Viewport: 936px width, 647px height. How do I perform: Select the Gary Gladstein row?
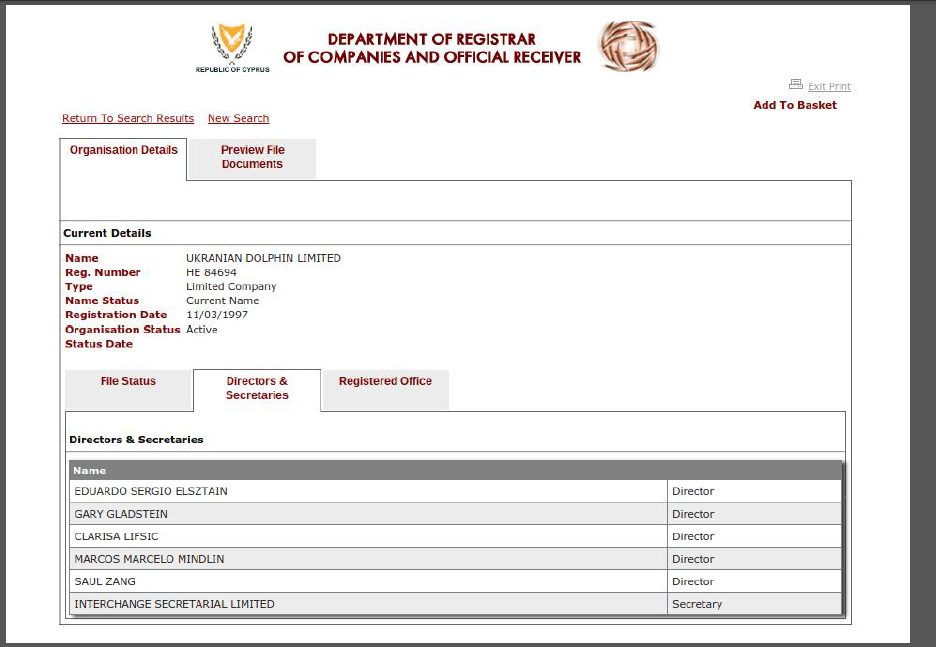tap(121, 514)
